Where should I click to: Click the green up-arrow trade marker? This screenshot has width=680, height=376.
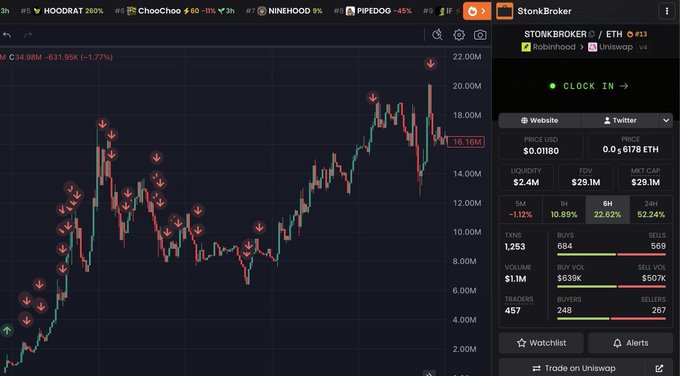7,331
